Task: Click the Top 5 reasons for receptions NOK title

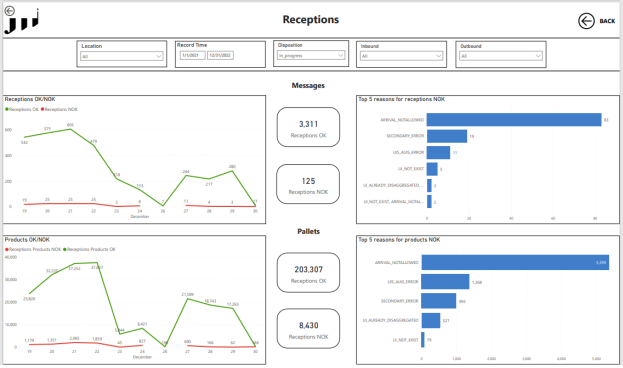Action: click(x=401, y=99)
